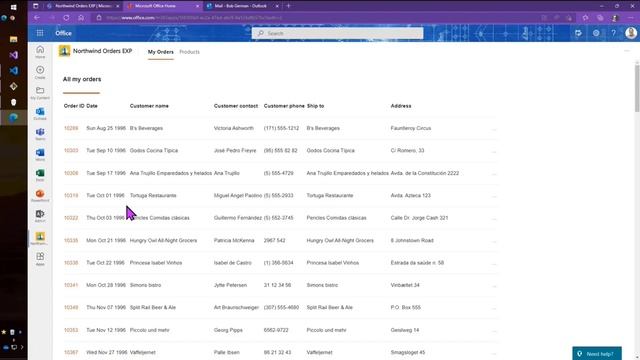Click the feedback icon in the Office header
Viewport: 640px width, 360px height.
(x=578, y=33)
